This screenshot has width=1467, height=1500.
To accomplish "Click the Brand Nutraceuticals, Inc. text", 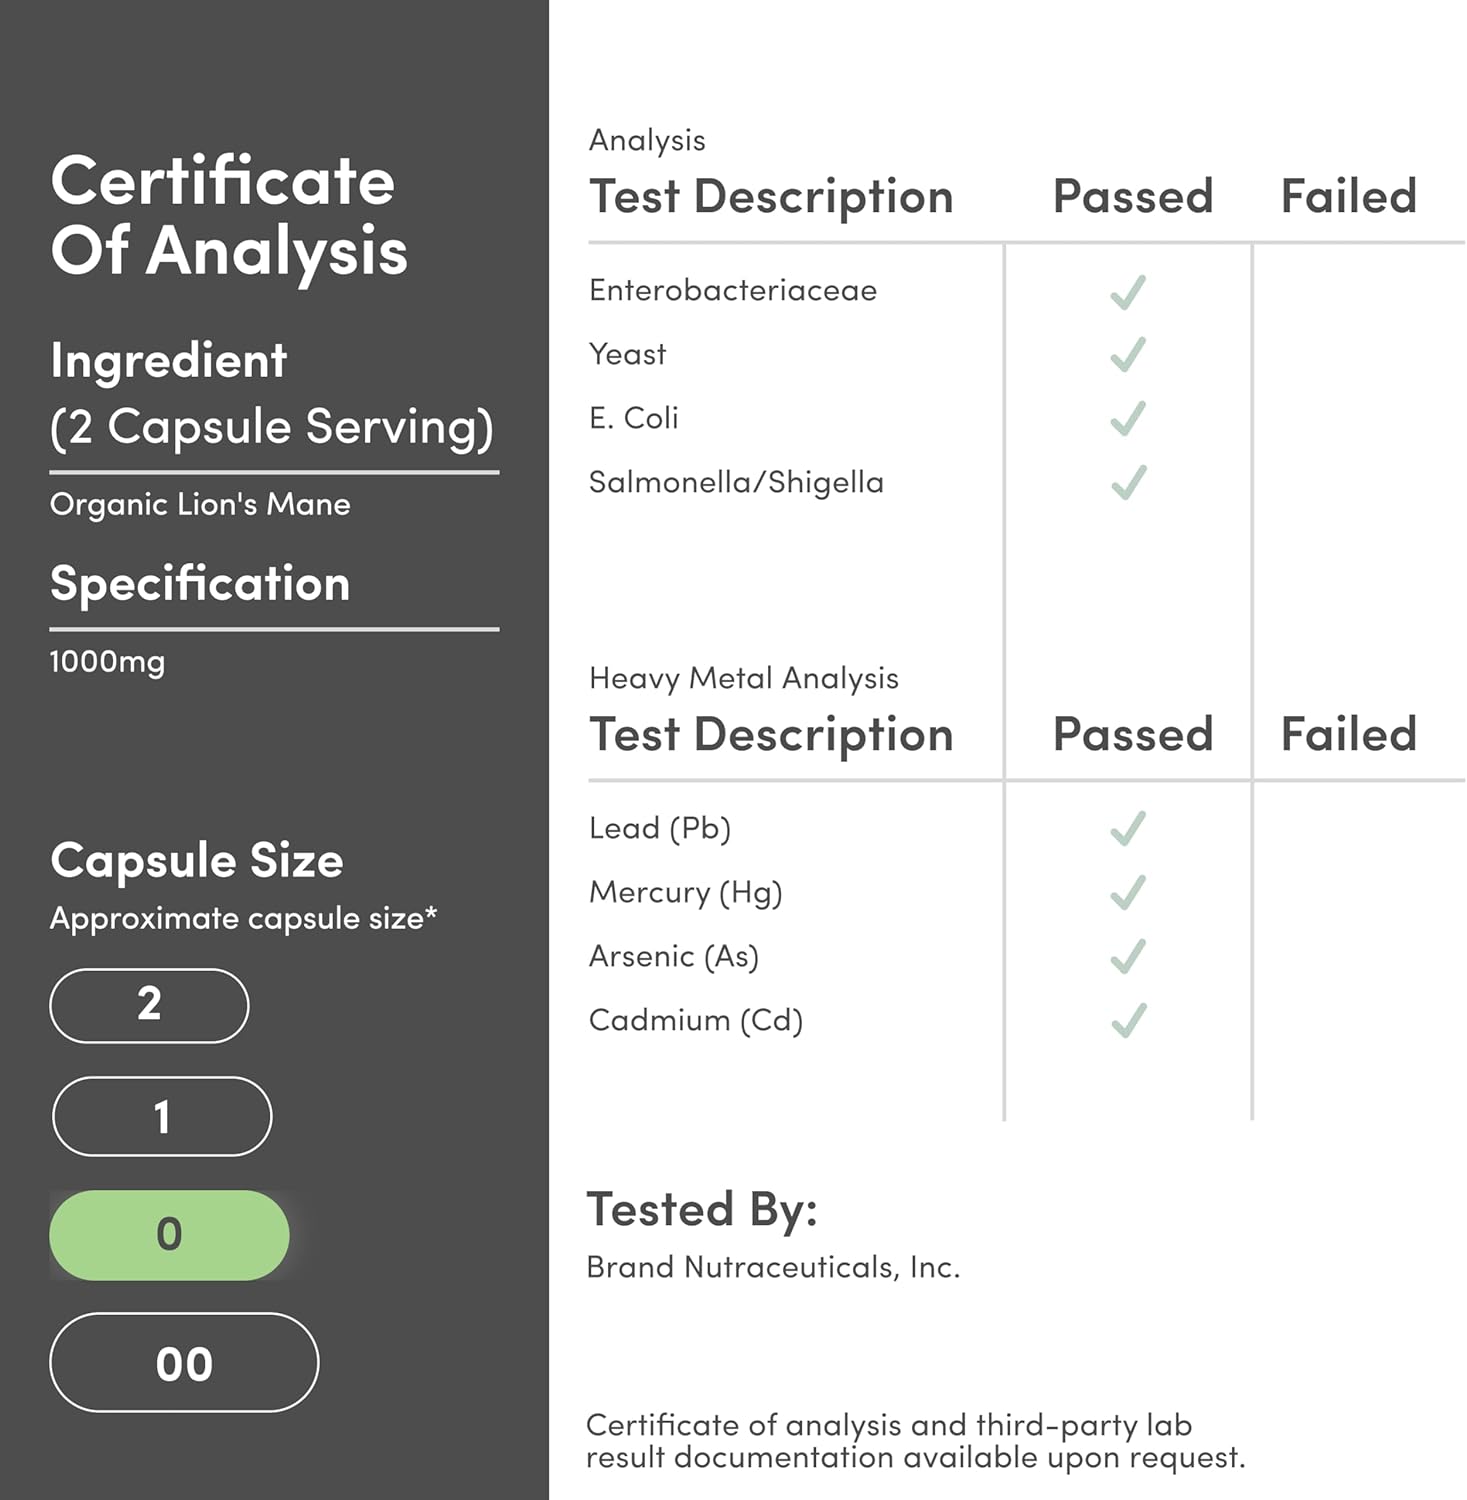I will [772, 1267].
